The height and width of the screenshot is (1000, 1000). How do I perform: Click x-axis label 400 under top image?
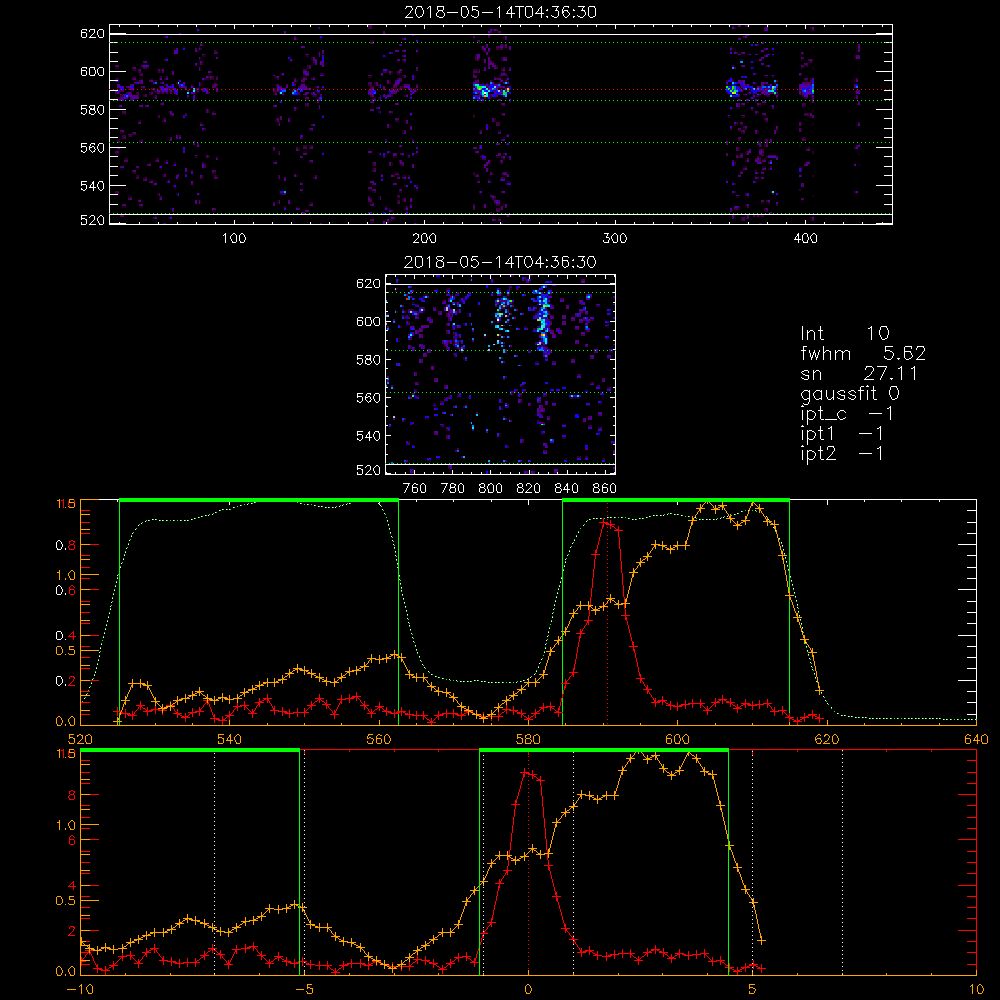805,239
